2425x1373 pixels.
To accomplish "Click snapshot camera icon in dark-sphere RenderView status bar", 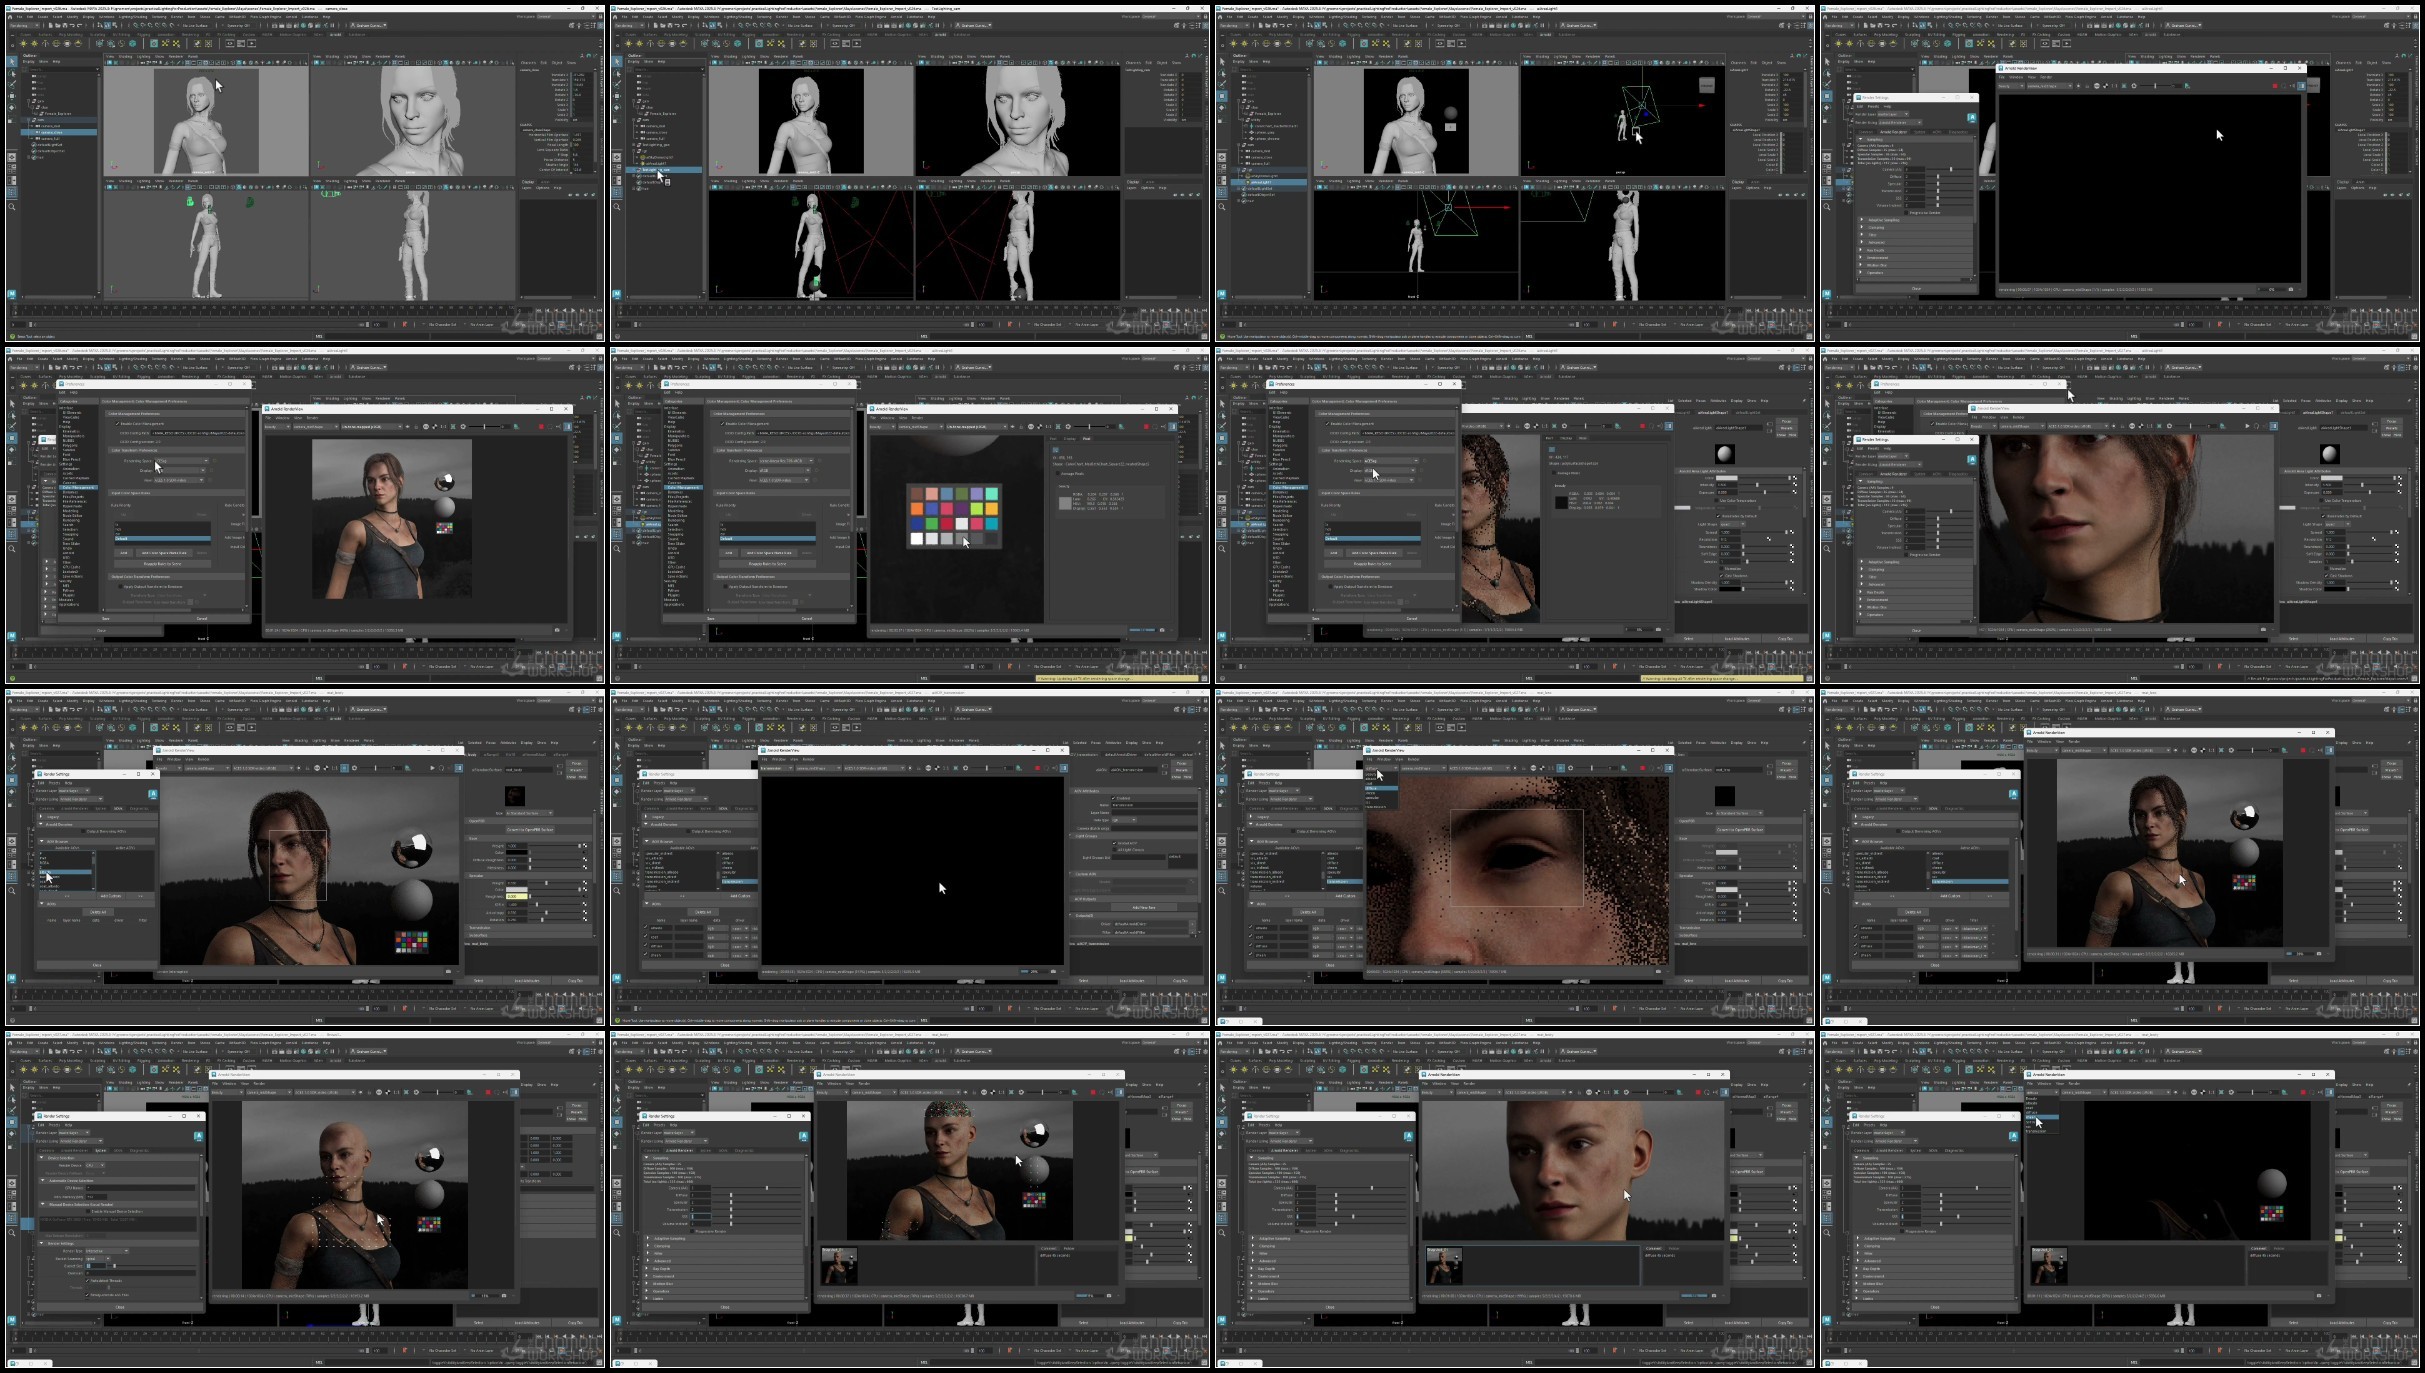I will (2318, 1296).
